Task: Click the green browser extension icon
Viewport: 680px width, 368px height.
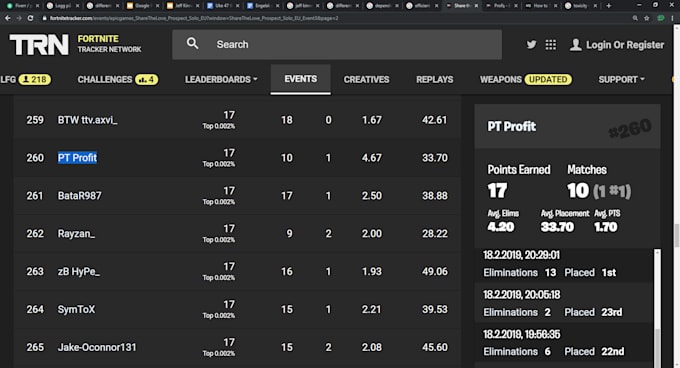Action: point(661,18)
